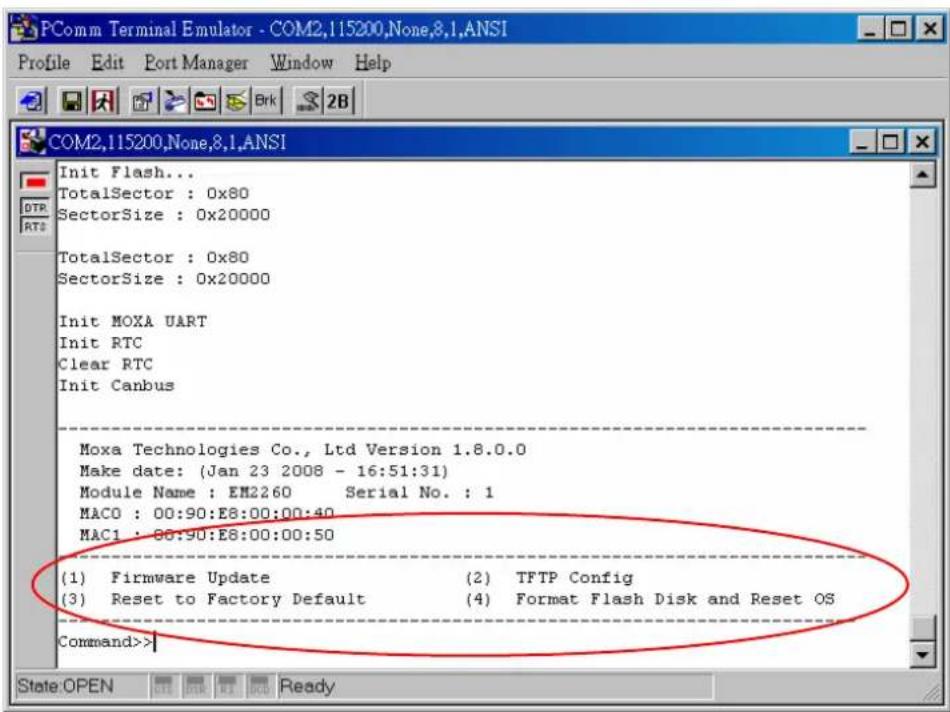Image resolution: width=950 pixels, height=712 pixels.
Task: Open the Edit menu
Action: coord(107,62)
